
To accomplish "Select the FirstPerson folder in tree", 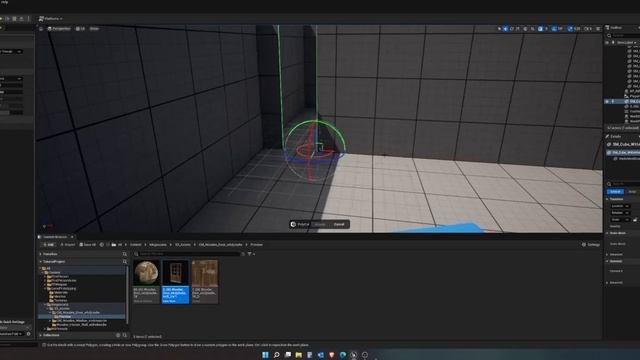I will coord(60,276).
